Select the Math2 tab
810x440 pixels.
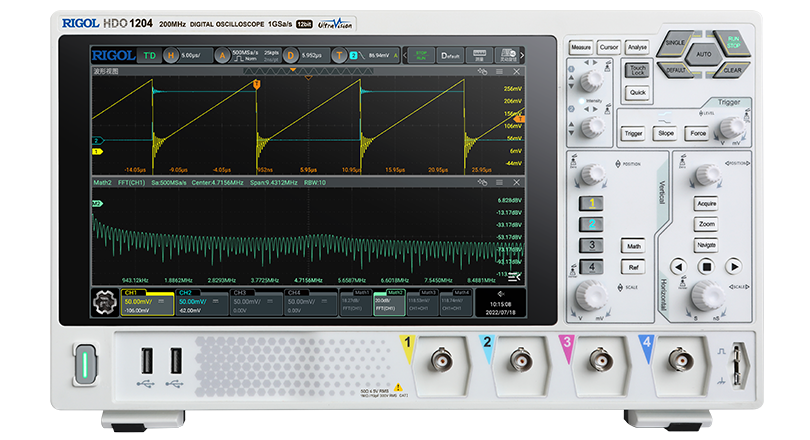[x=388, y=302]
